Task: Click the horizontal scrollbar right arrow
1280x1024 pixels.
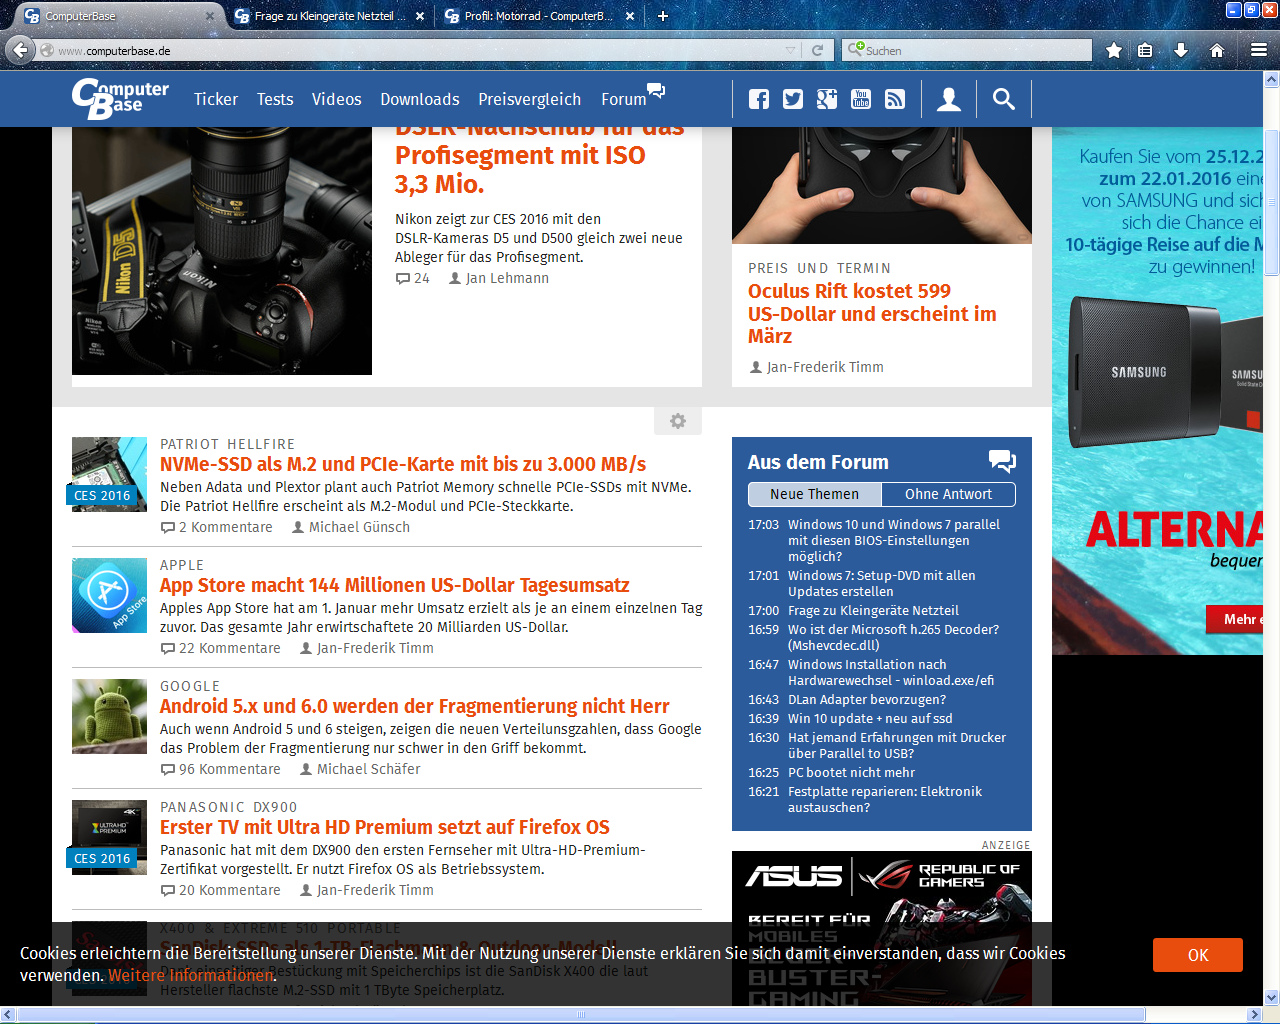Action: 1255,1014
